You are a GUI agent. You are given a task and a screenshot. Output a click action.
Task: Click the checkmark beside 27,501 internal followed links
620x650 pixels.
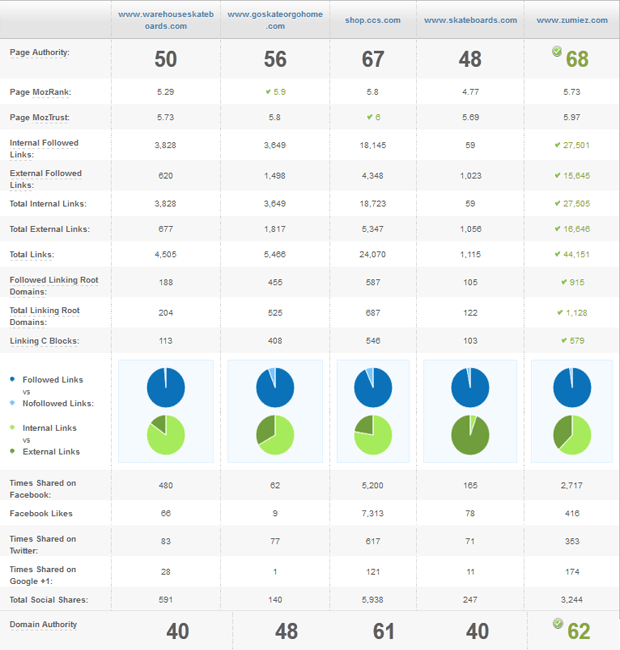pyautogui.click(x=557, y=145)
